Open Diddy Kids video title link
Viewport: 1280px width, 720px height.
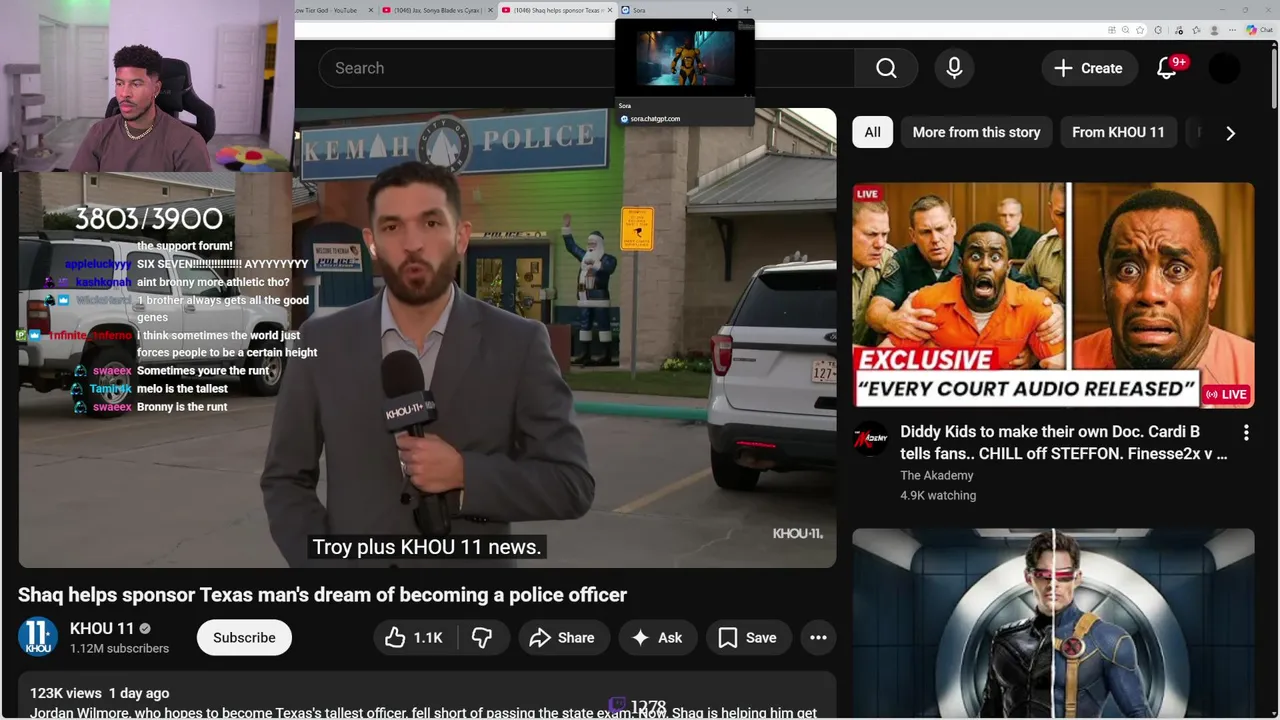[x=1063, y=442]
